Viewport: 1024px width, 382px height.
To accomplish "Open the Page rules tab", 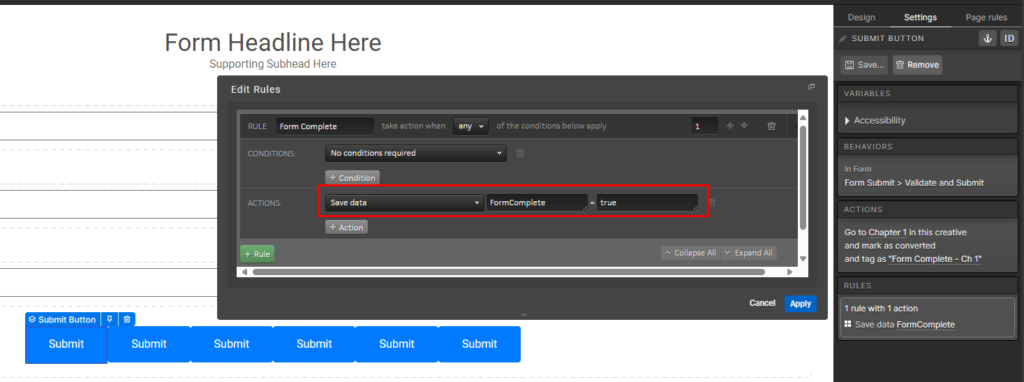I will (986, 18).
